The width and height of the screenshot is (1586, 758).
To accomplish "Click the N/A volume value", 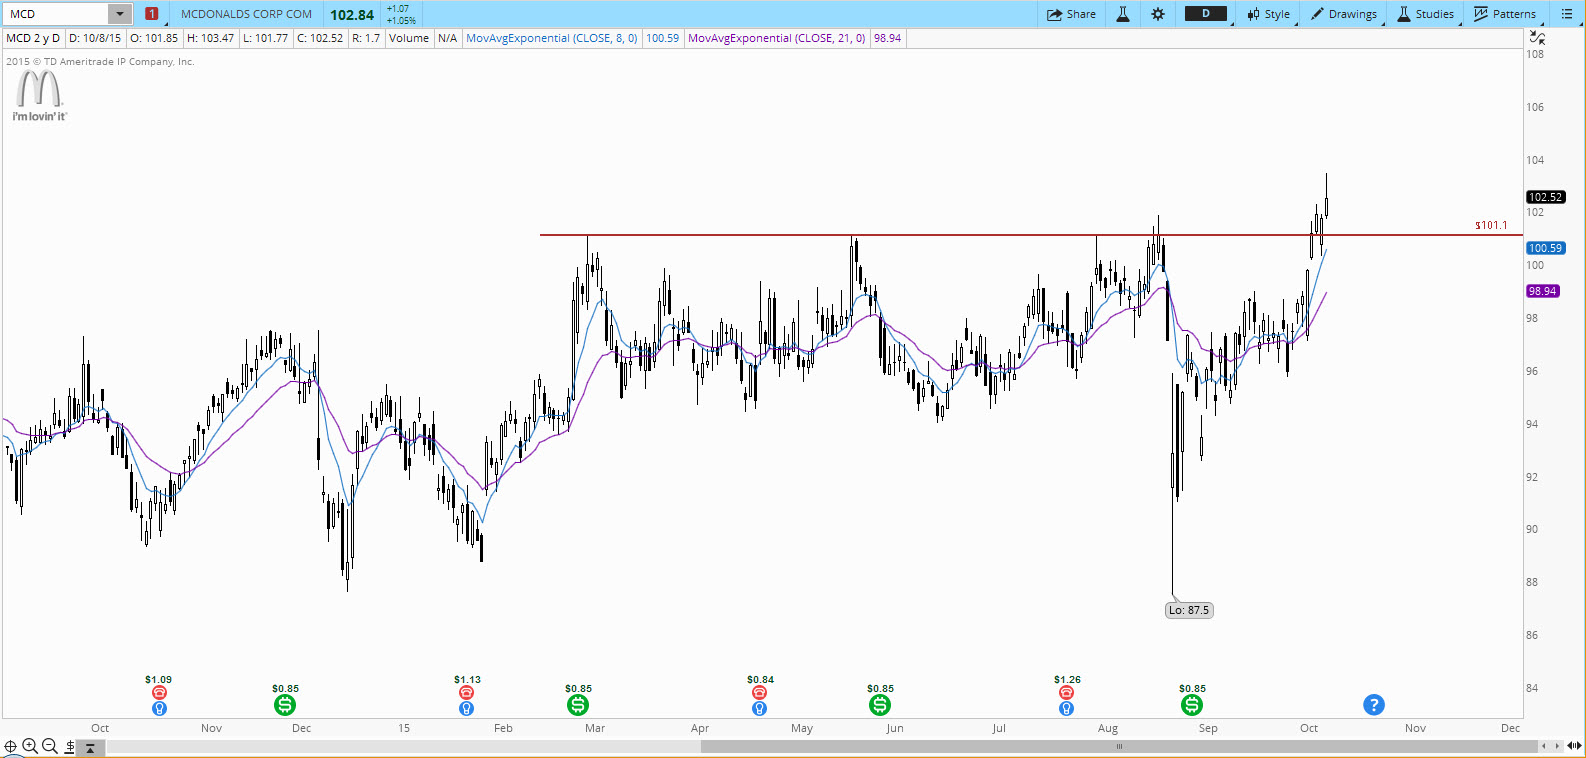I will click(x=447, y=38).
